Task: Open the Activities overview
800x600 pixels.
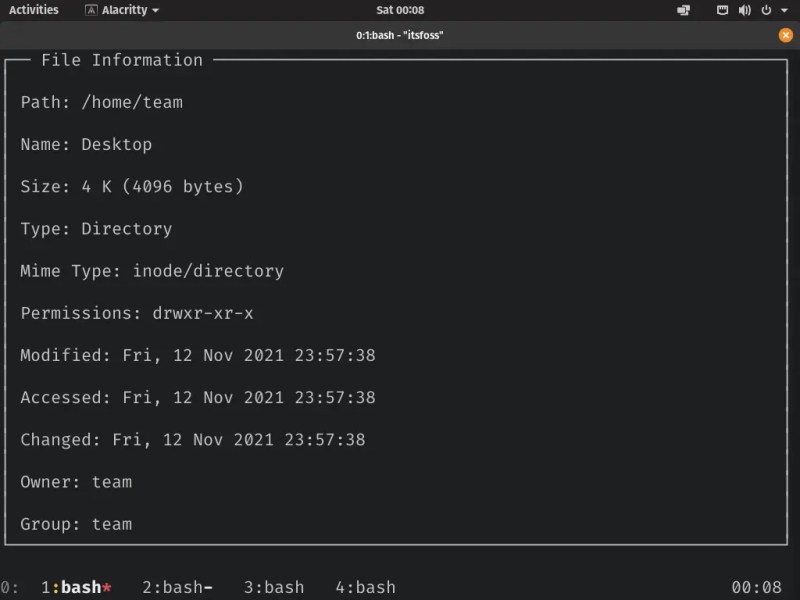Action: pos(34,10)
